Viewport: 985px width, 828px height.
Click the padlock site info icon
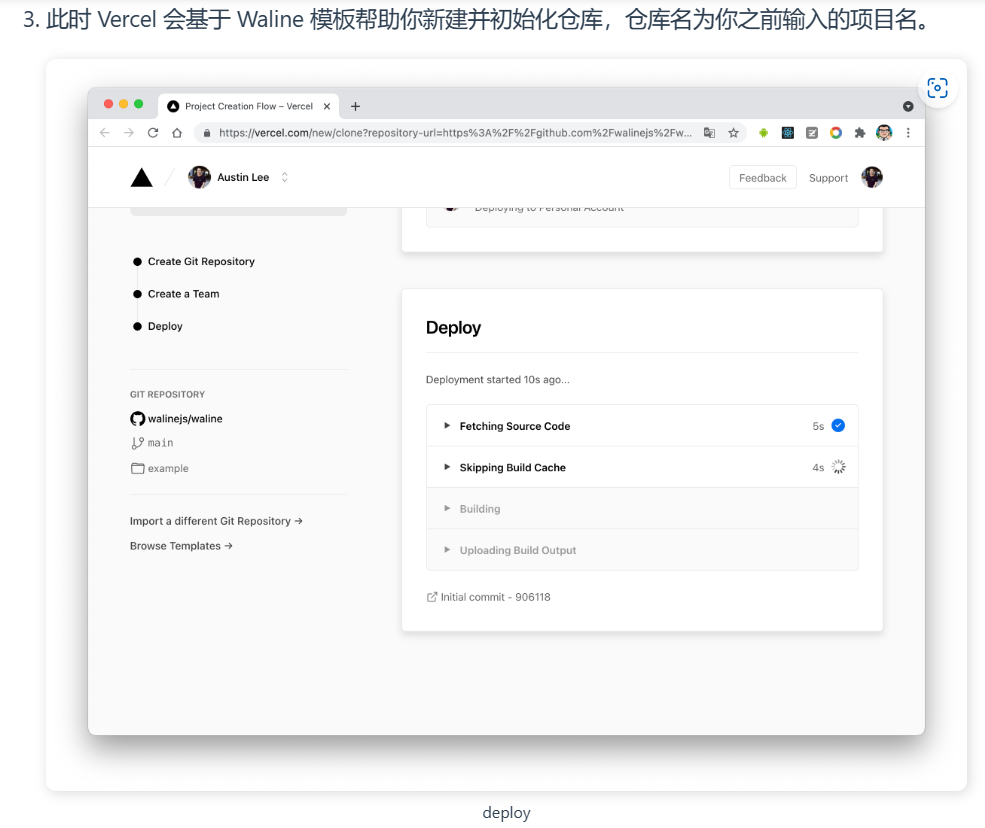pyautogui.click(x=207, y=133)
